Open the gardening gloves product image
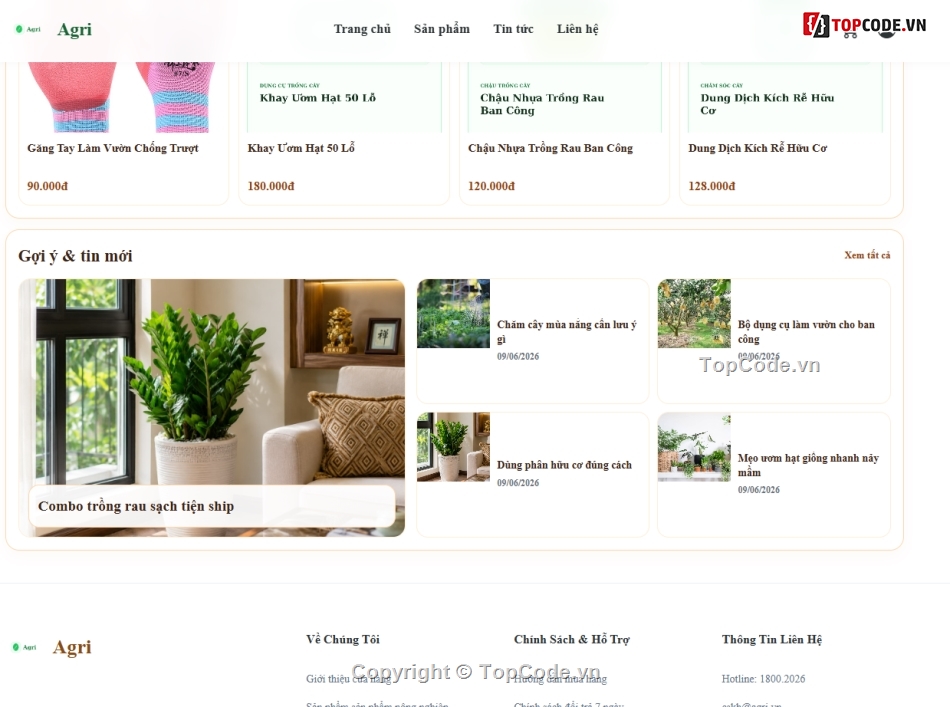Image resolution: width=950 pixels, height=707 pixels. click(x=124, y=97)
